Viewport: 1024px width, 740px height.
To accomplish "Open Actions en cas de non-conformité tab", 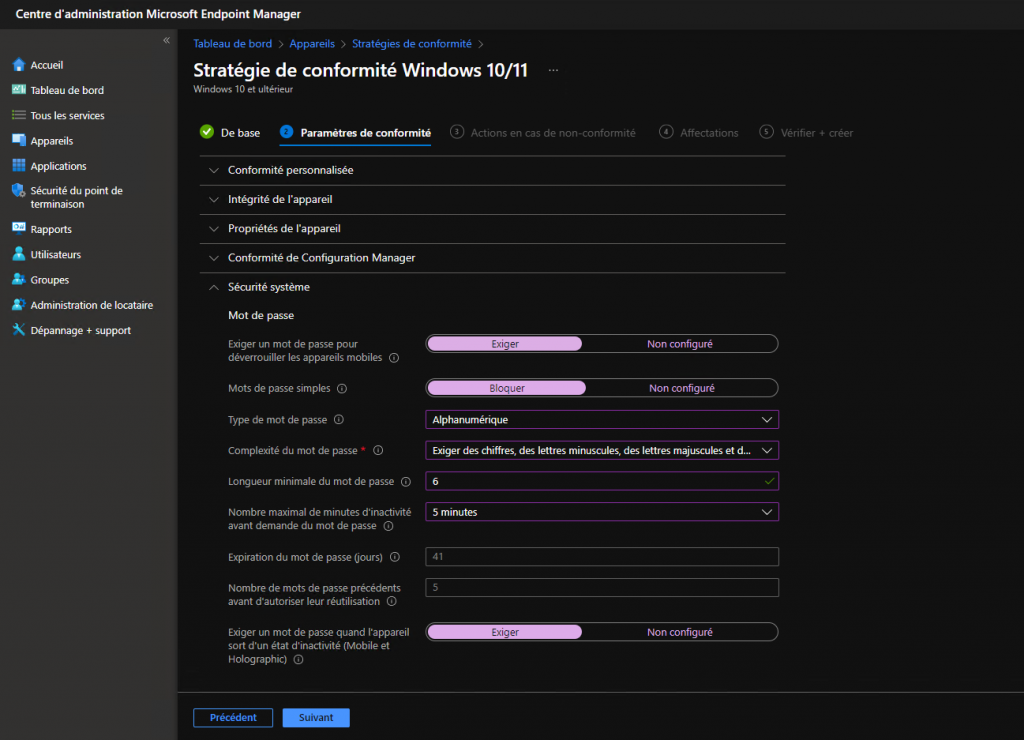I will [x=543, y=133].
